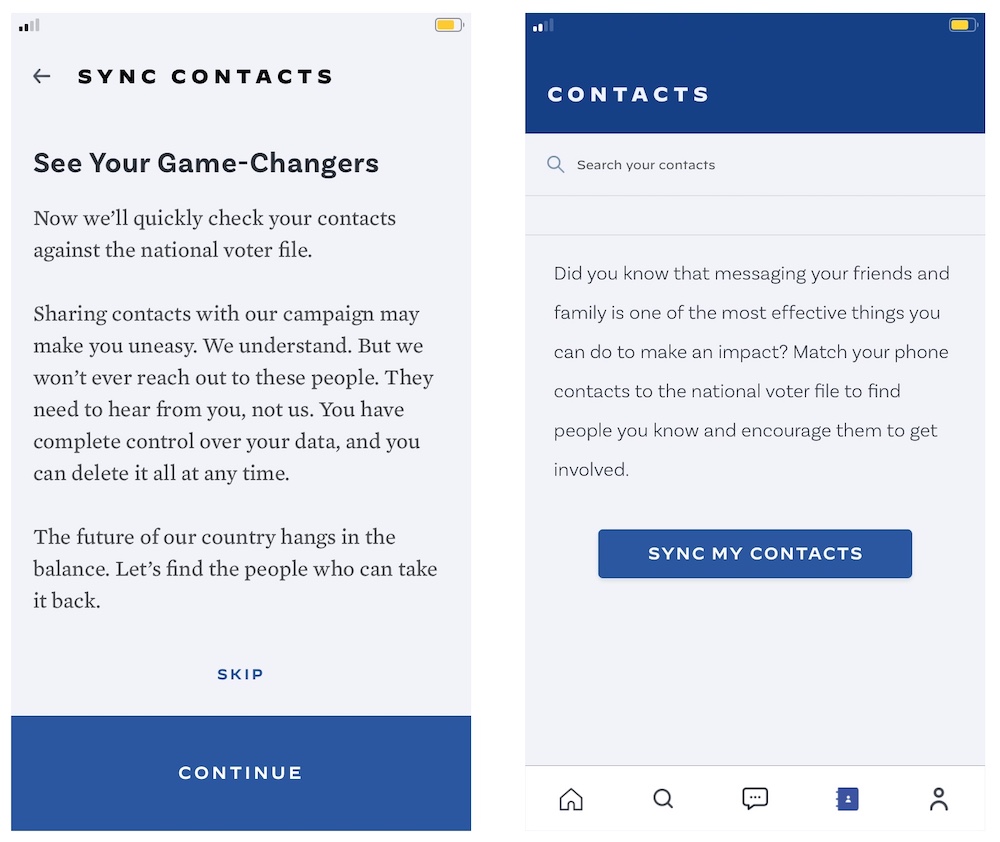Click the search magnifier in contacts field
Viewport: 1000px width, 842px height.
[556, 164]
